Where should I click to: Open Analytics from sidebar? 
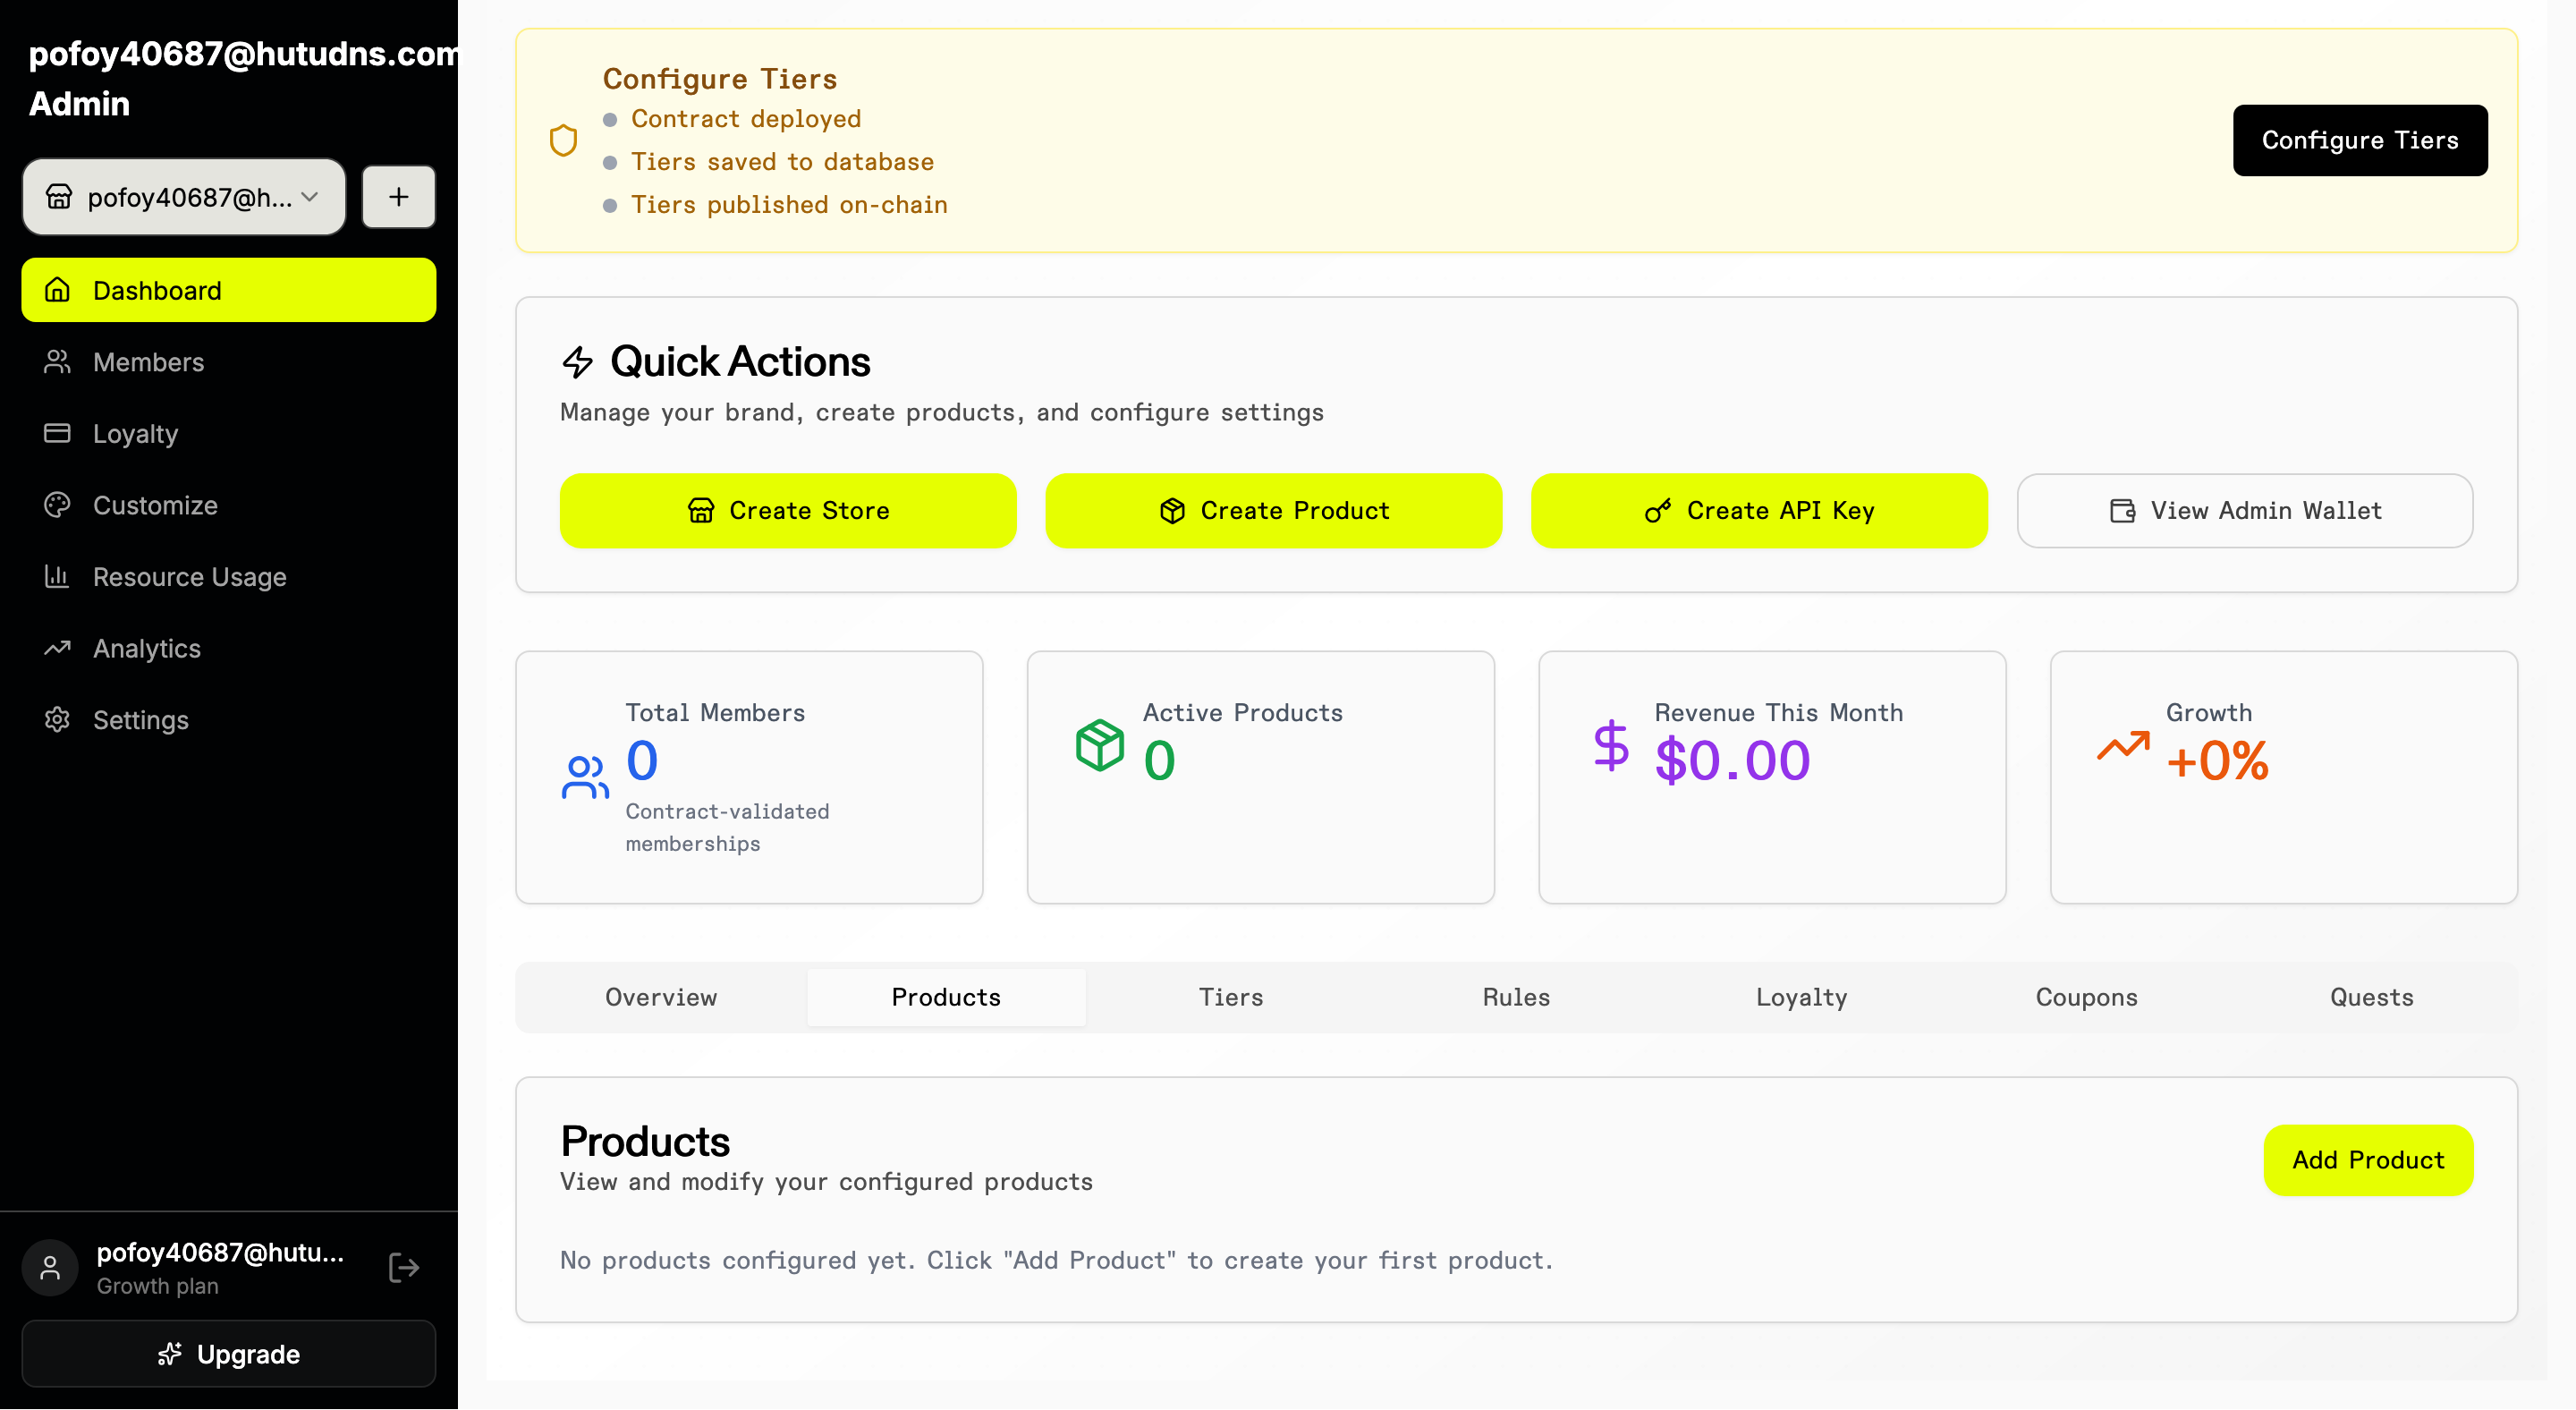click(x=146, y=648)
